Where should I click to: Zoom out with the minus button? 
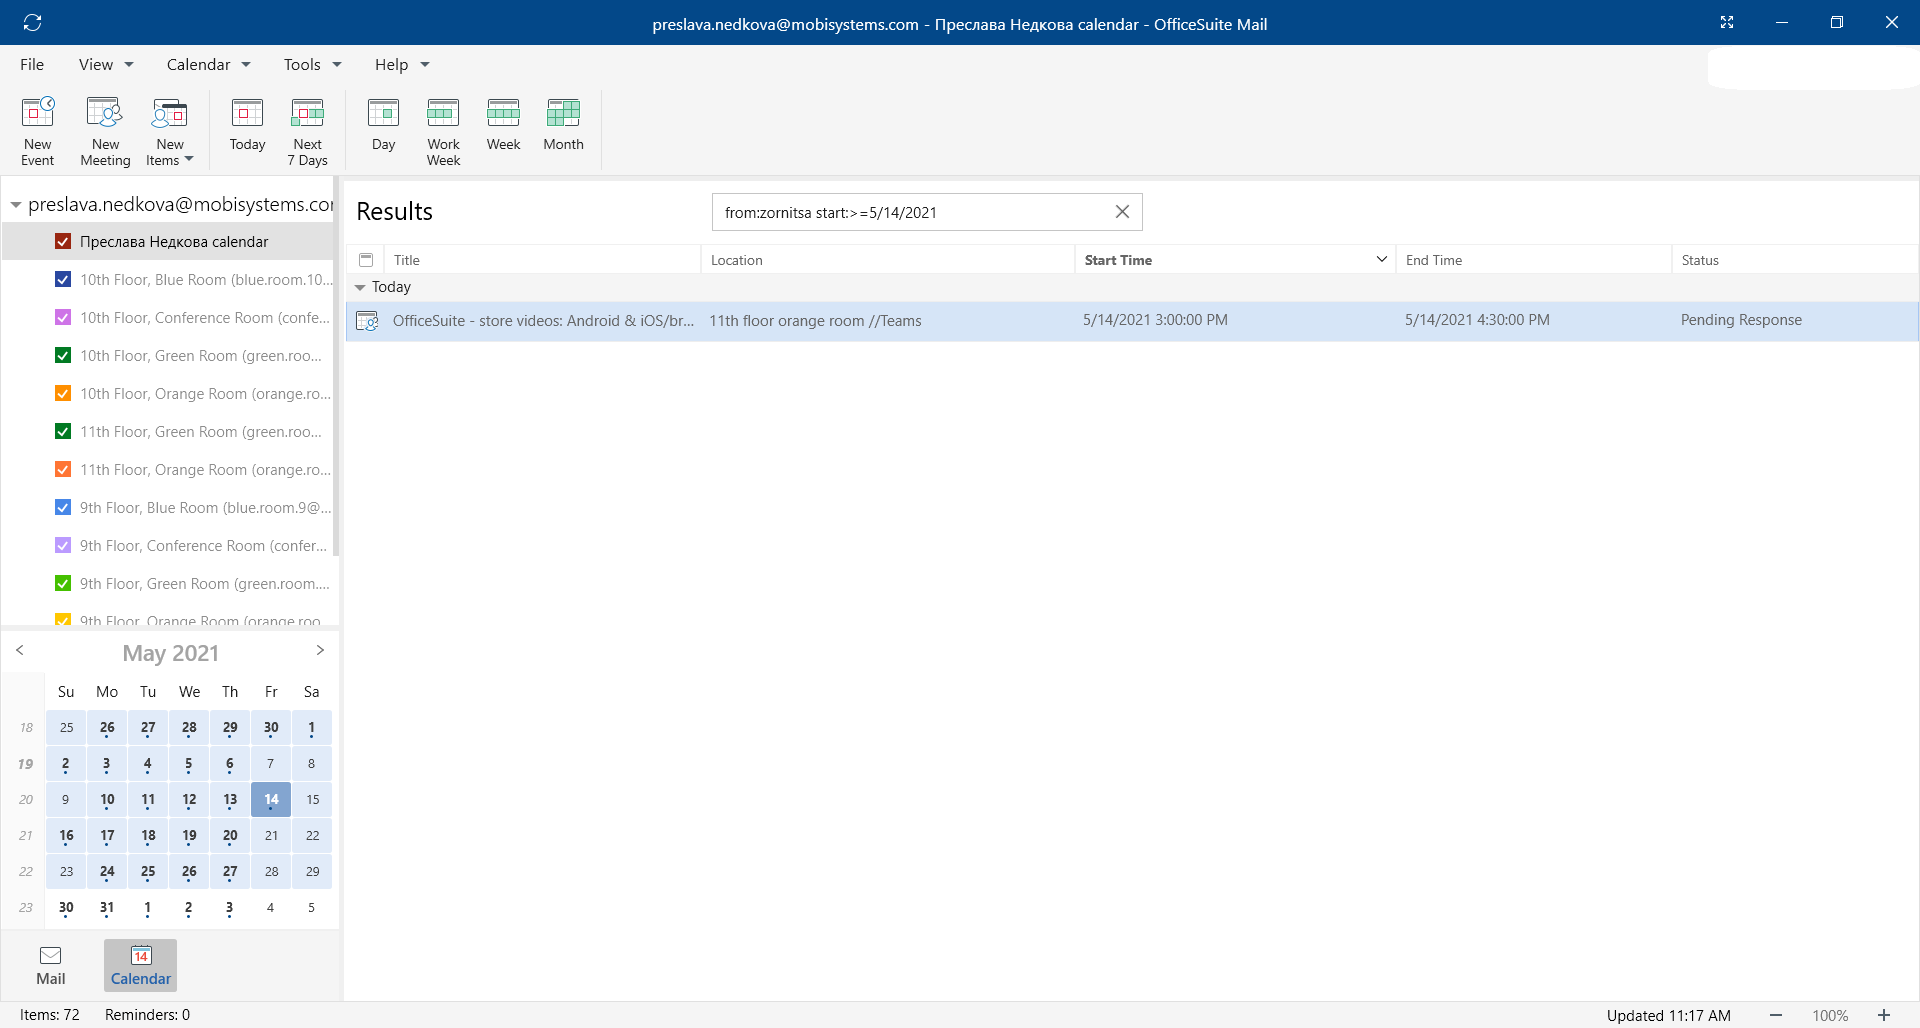pos(1776,1015)
